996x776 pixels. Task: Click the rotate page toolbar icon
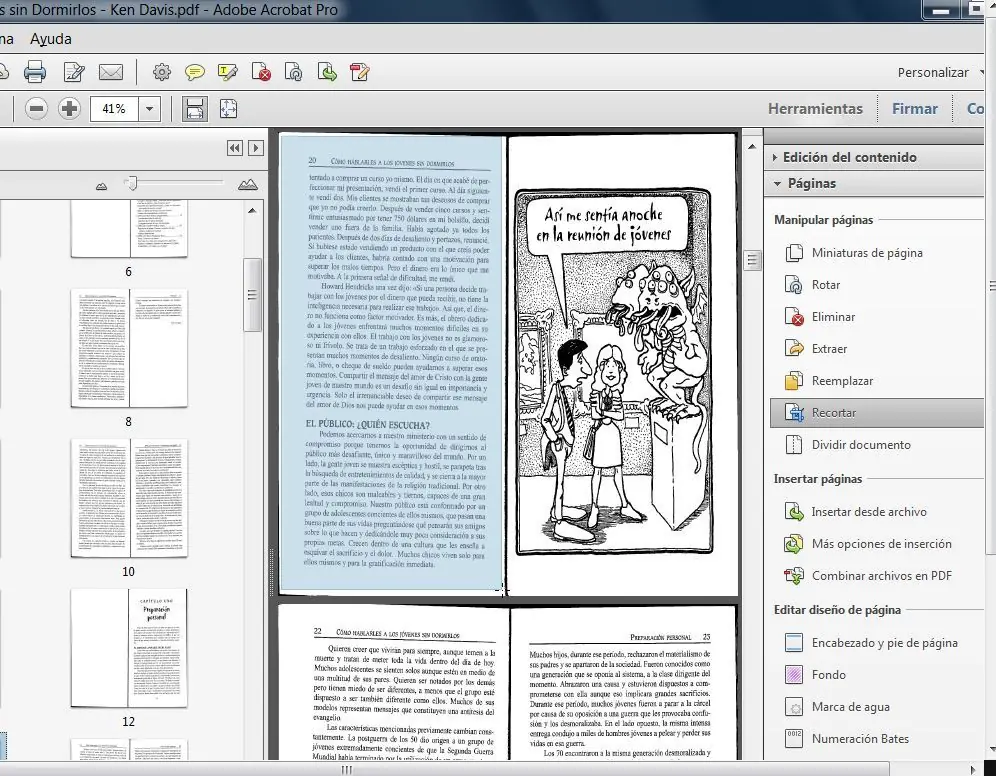click(293, 72)
